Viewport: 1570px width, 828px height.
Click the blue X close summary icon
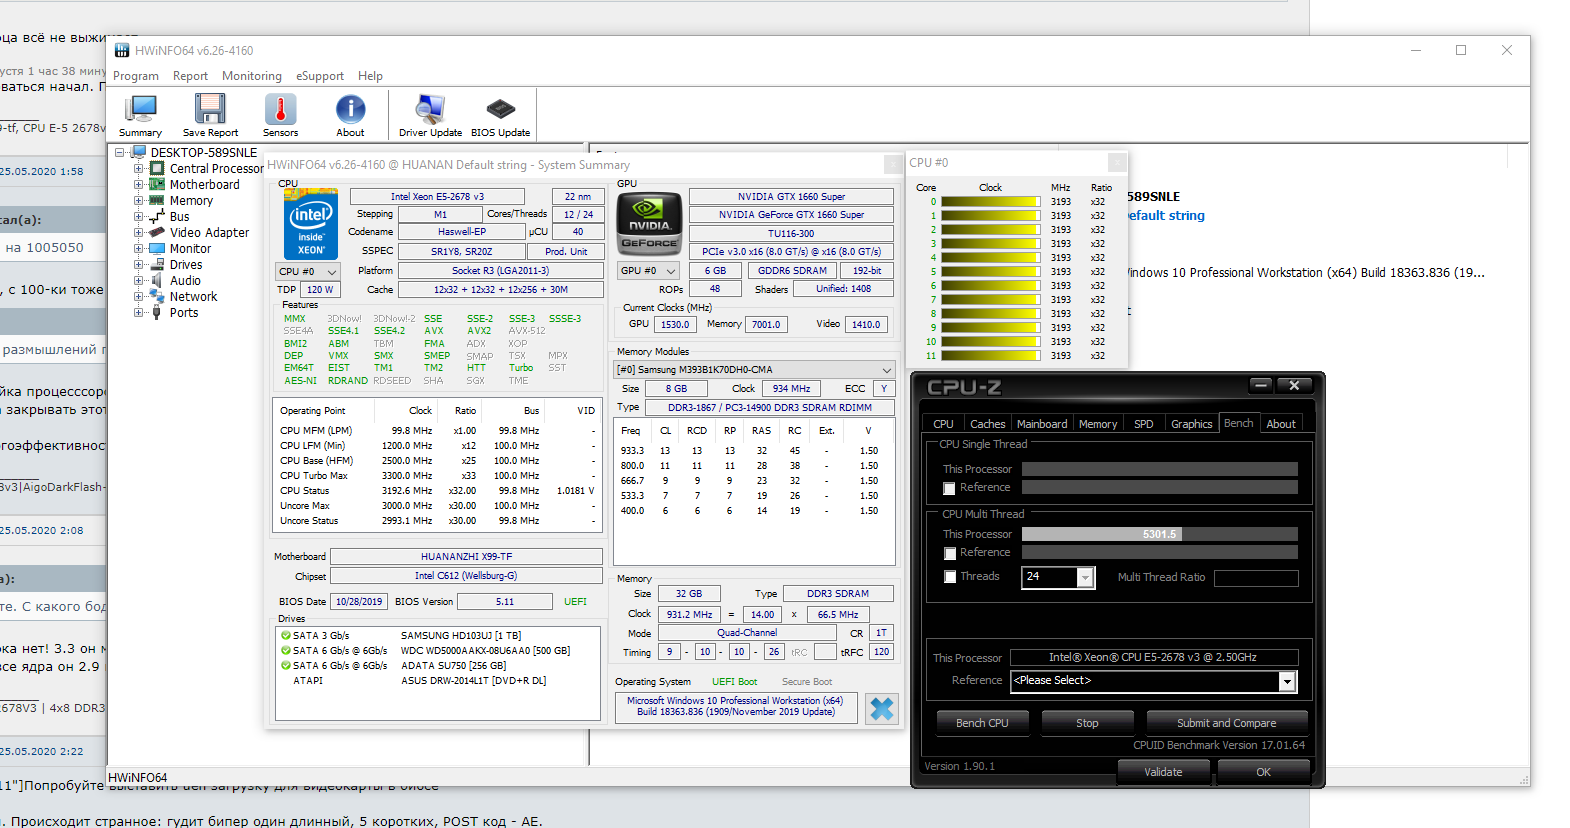click(881, 709)
